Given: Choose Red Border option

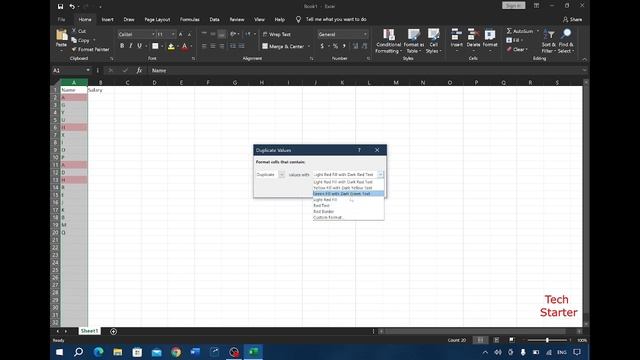Looking at the screenshot, I should [x=348, y=211].
